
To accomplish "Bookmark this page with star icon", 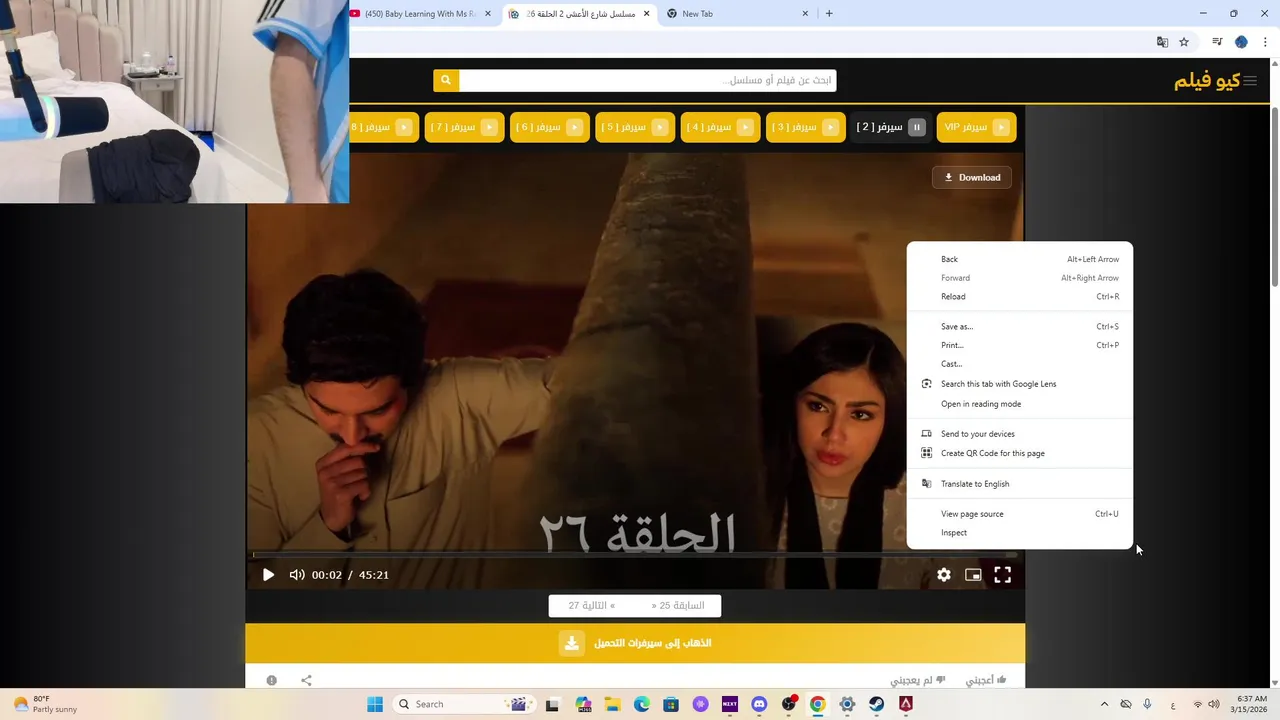I will (1184, 42).
